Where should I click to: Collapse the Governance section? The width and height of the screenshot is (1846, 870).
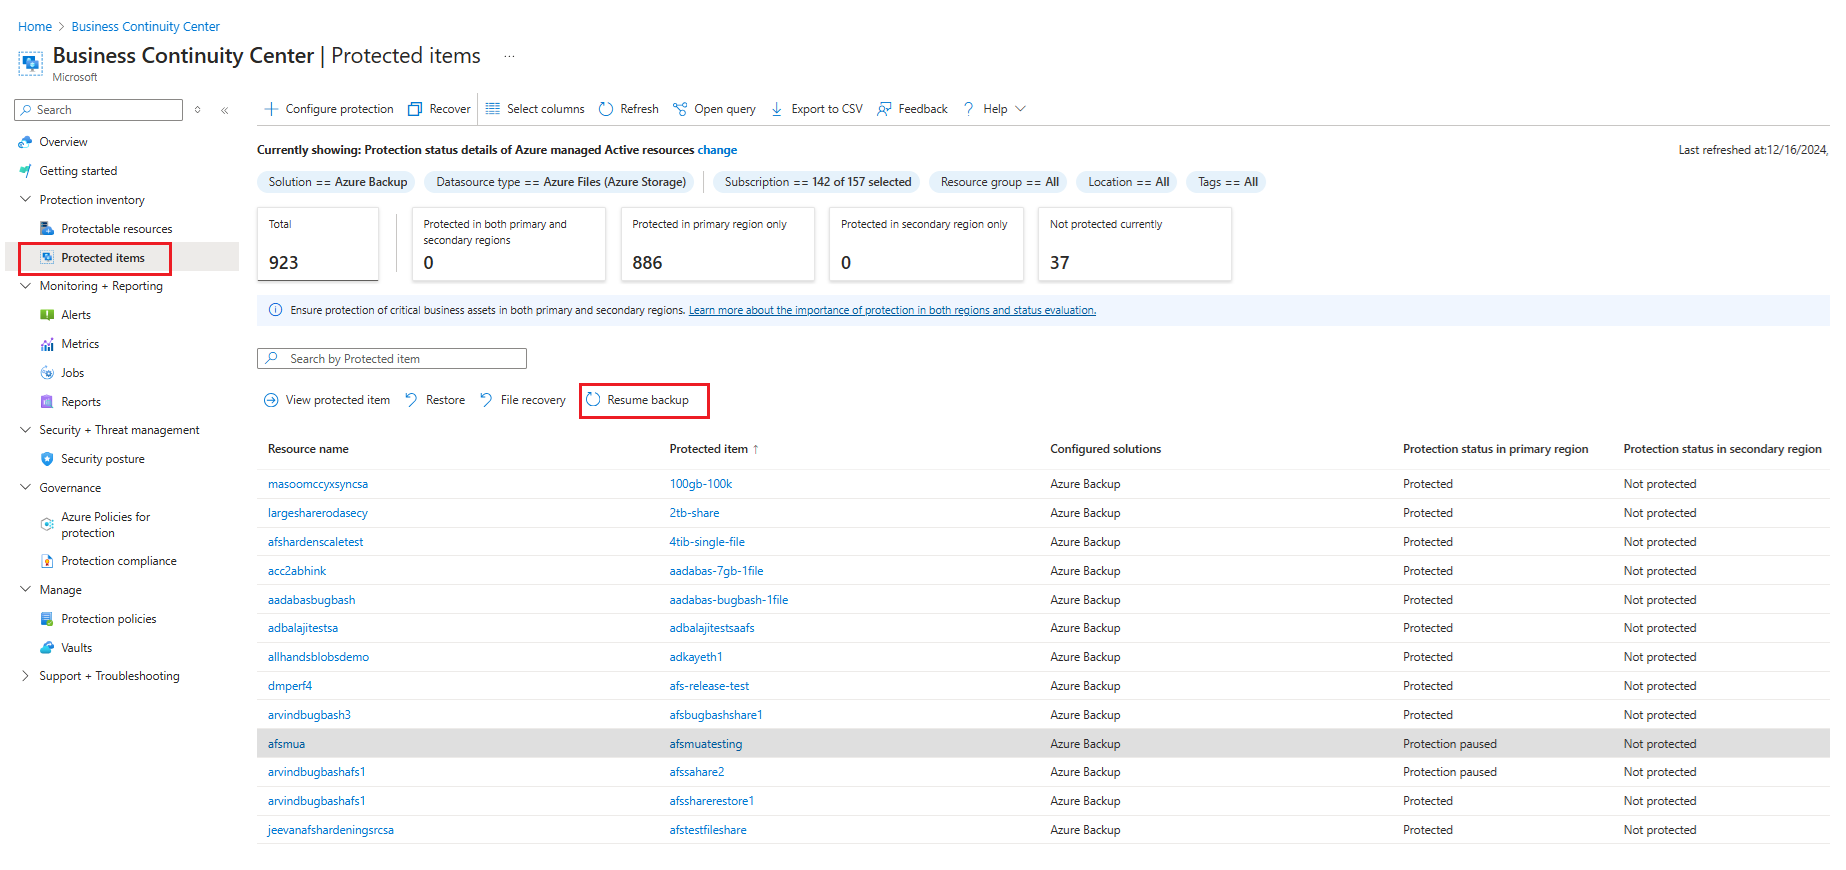(25, 488)
